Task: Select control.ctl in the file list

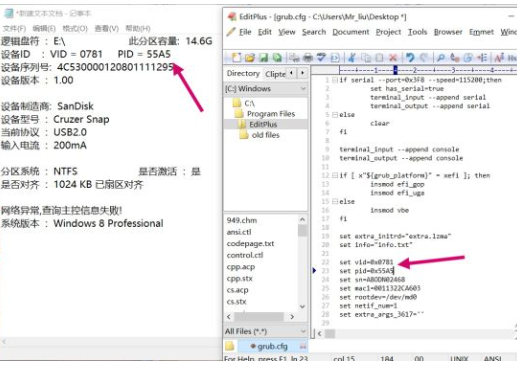Action: (245, 255)
